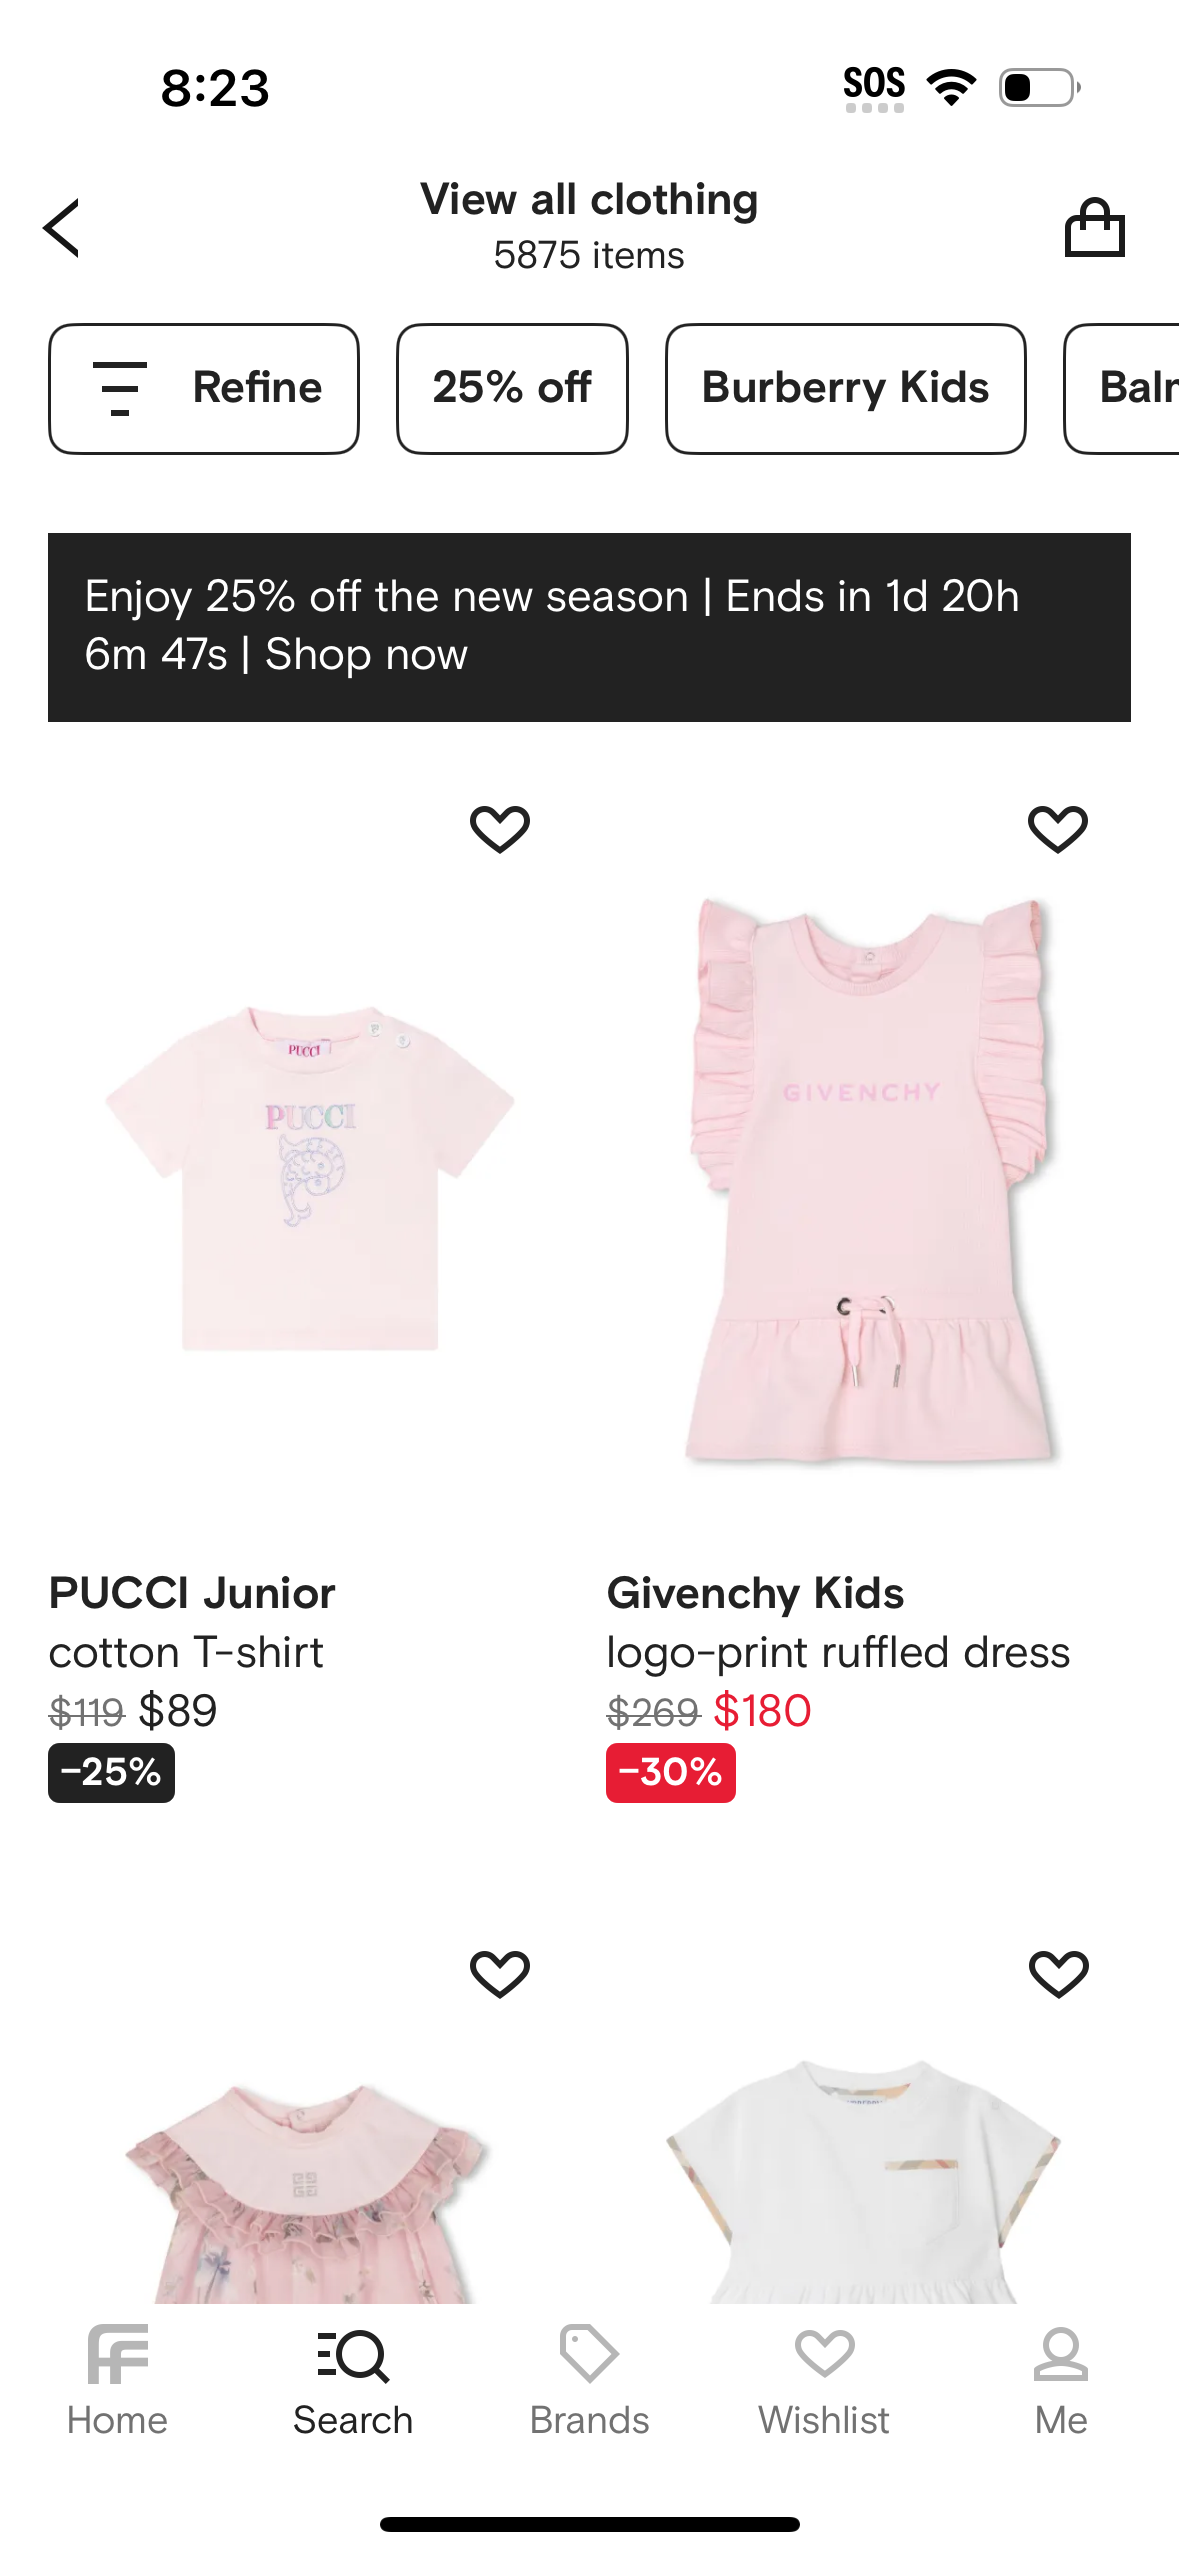The height and width of the screenshot is (2556, 1179).
Task: Apply the 25% off filter chip
Action: (512, 388)
